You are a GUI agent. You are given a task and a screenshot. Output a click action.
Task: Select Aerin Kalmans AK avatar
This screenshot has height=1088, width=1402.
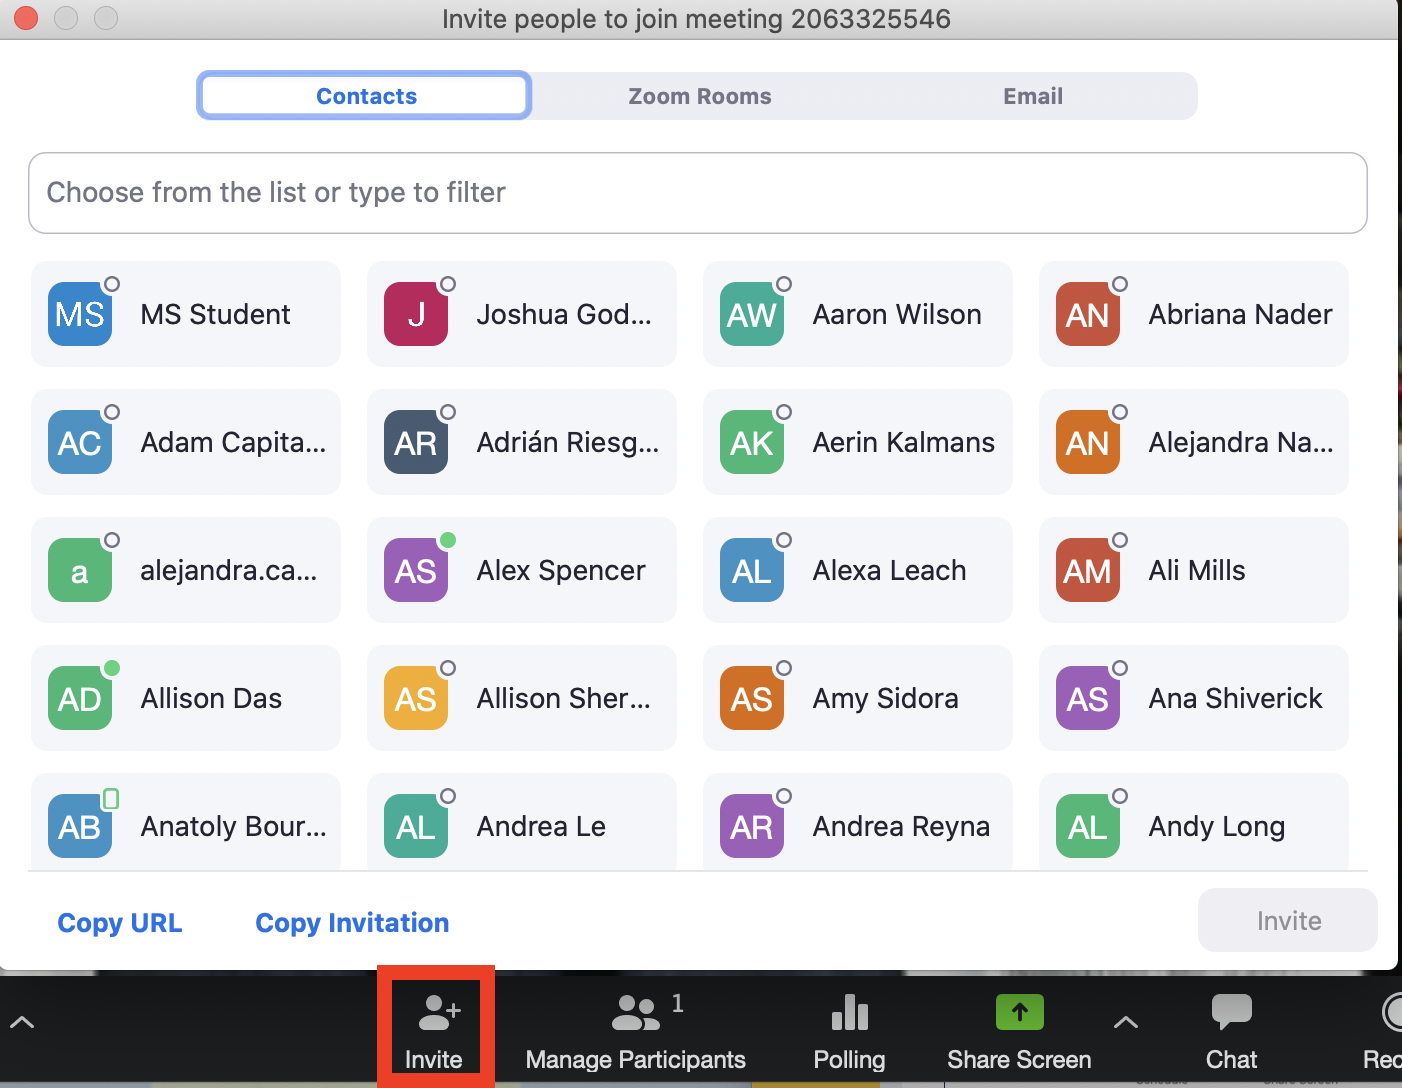coord(752,442)
